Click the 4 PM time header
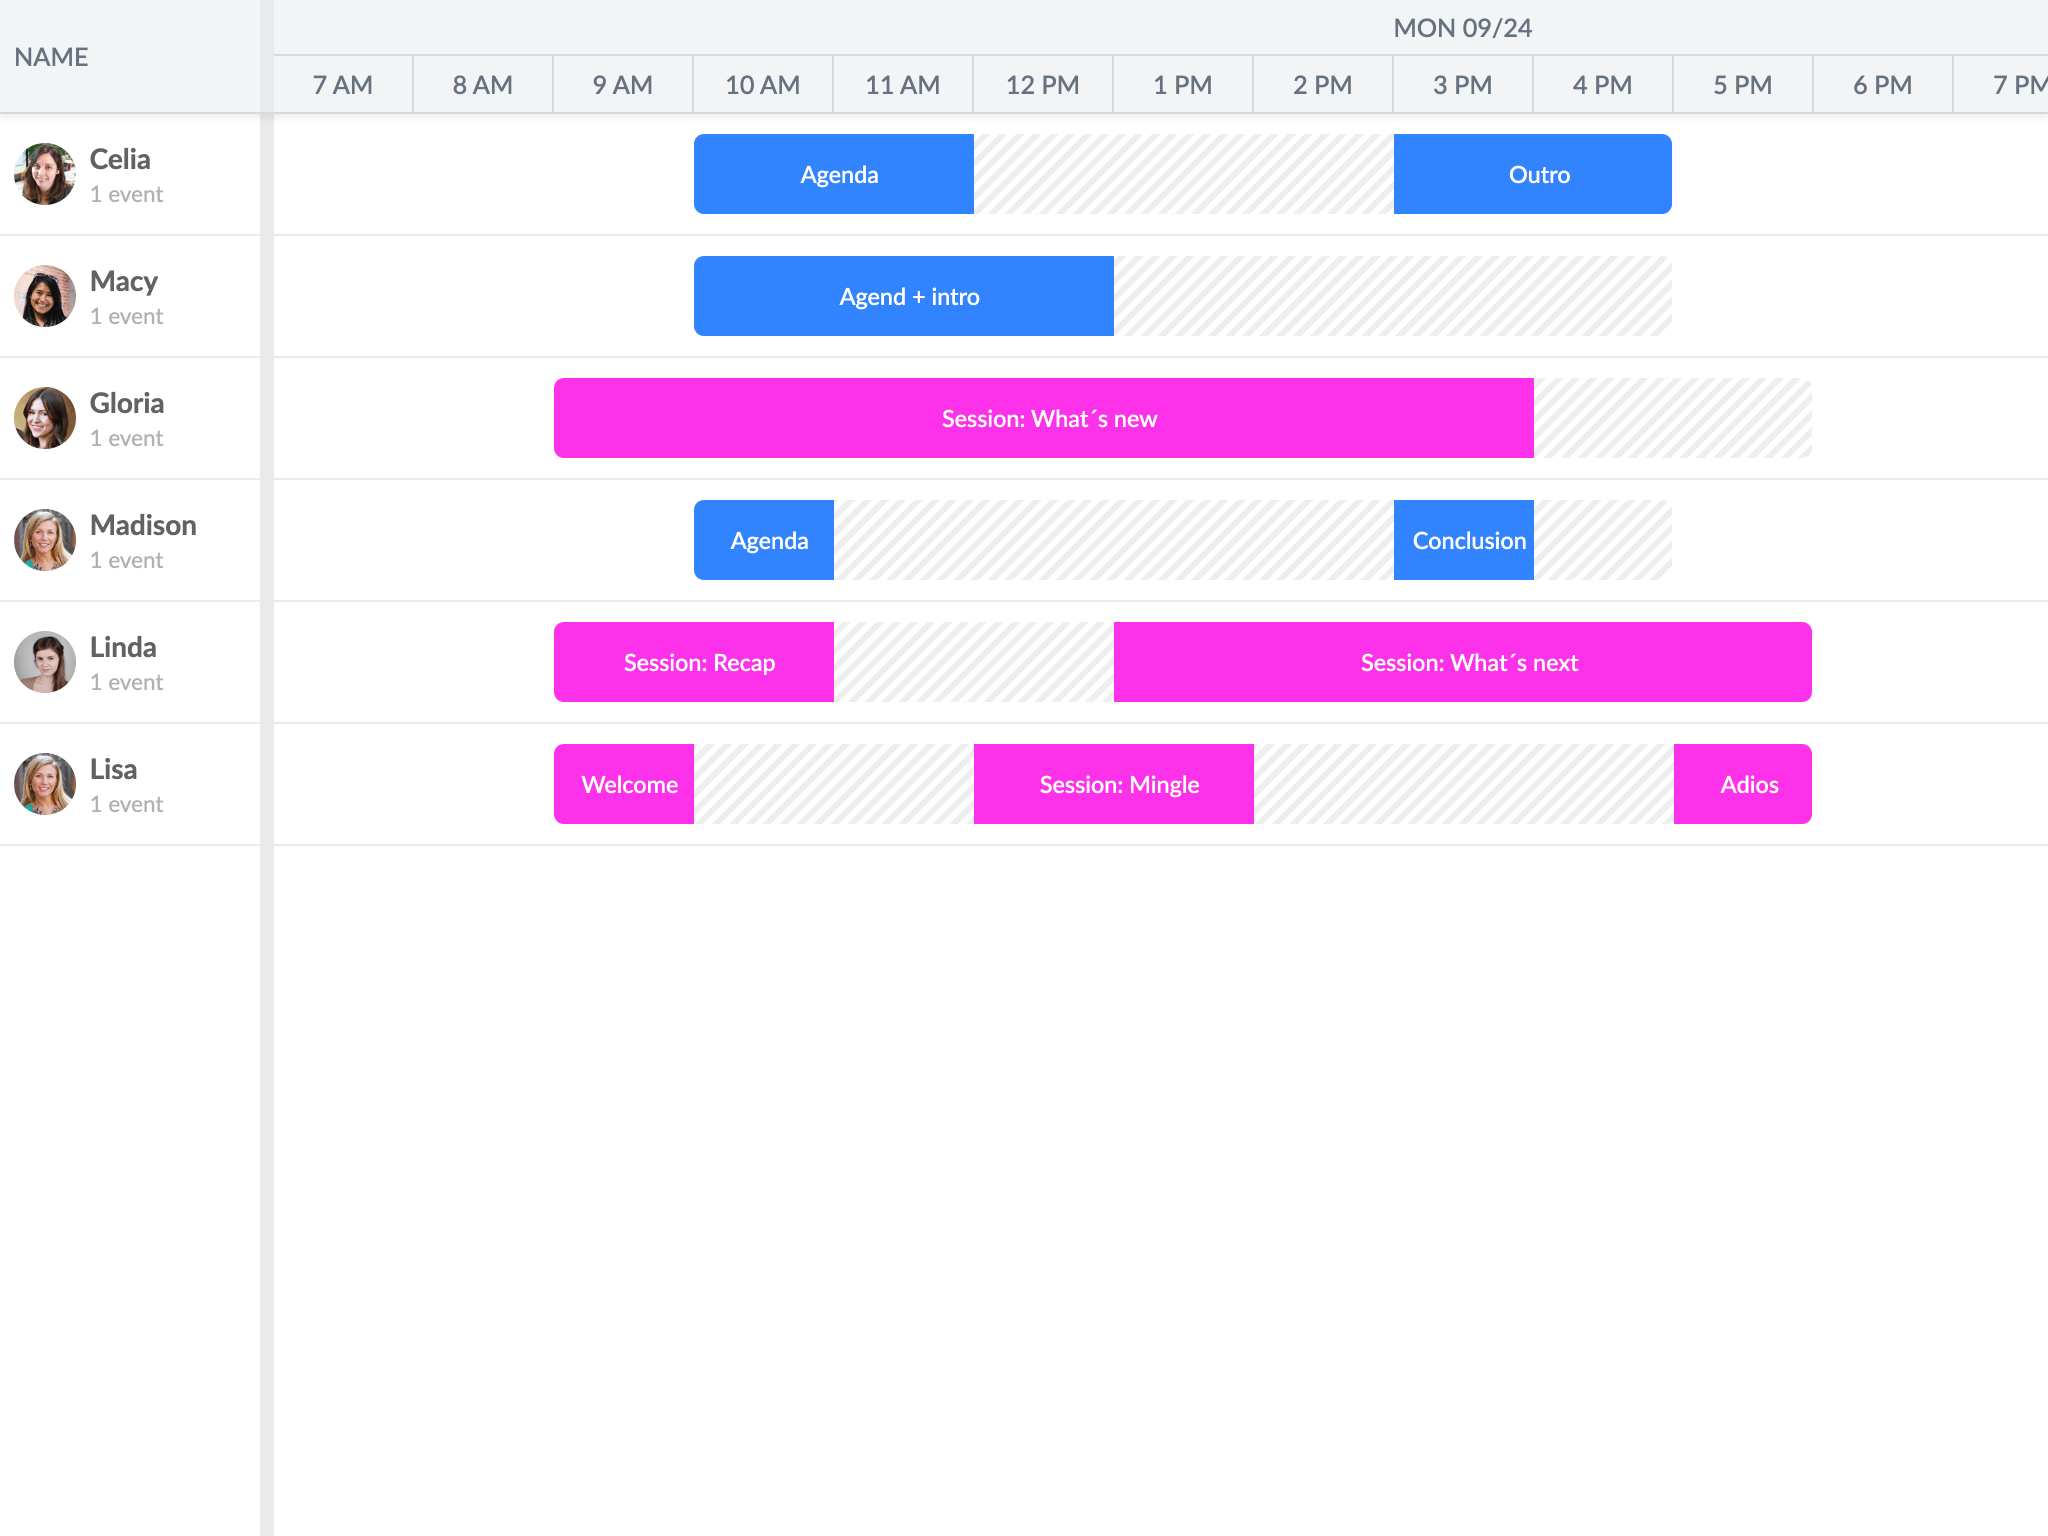 pyautogui.click(x=1603, y=85)
